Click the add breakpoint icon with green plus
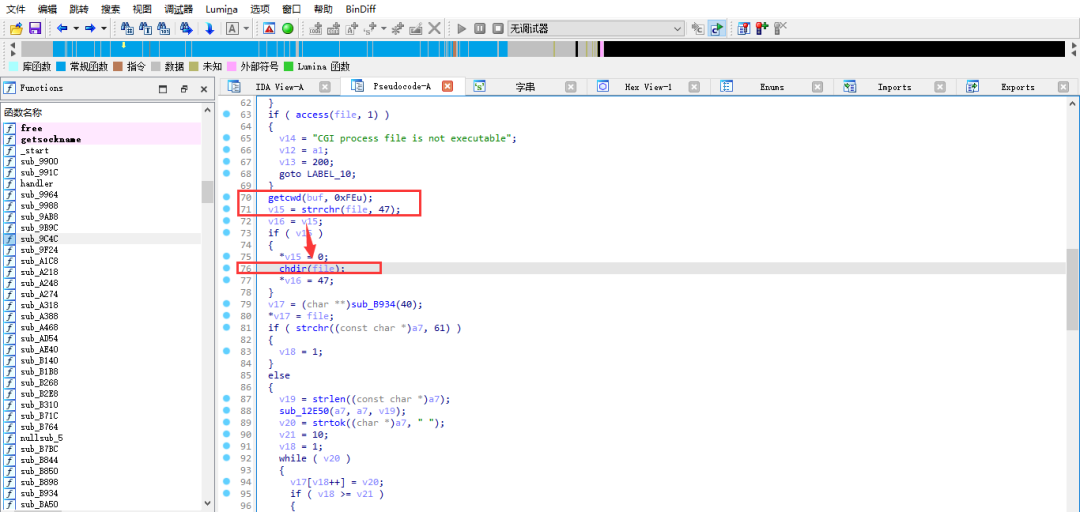The image size is (1080, 512). [761, 28]
